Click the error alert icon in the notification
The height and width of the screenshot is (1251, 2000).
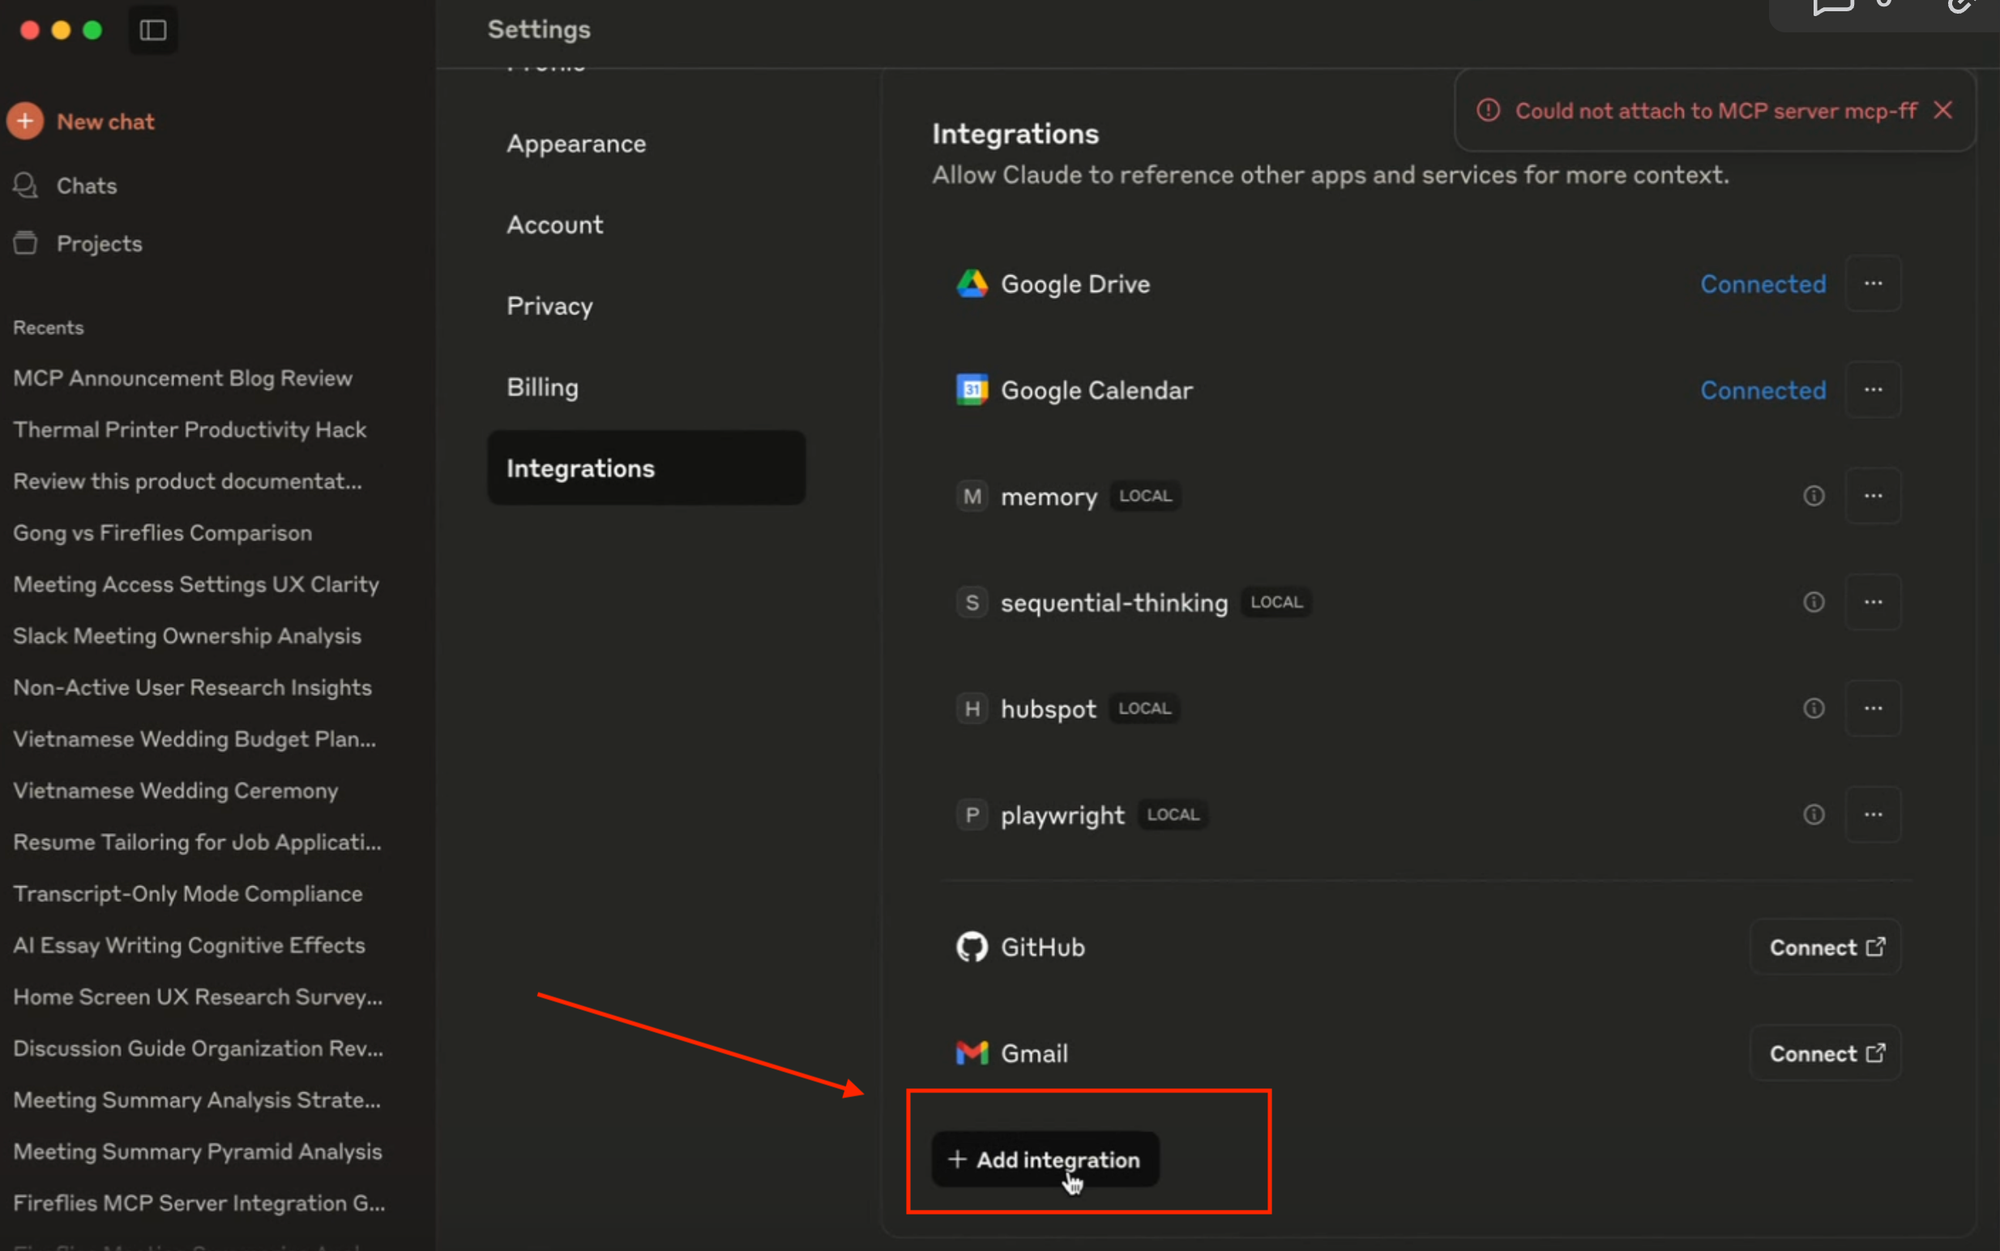[1488, 110]
